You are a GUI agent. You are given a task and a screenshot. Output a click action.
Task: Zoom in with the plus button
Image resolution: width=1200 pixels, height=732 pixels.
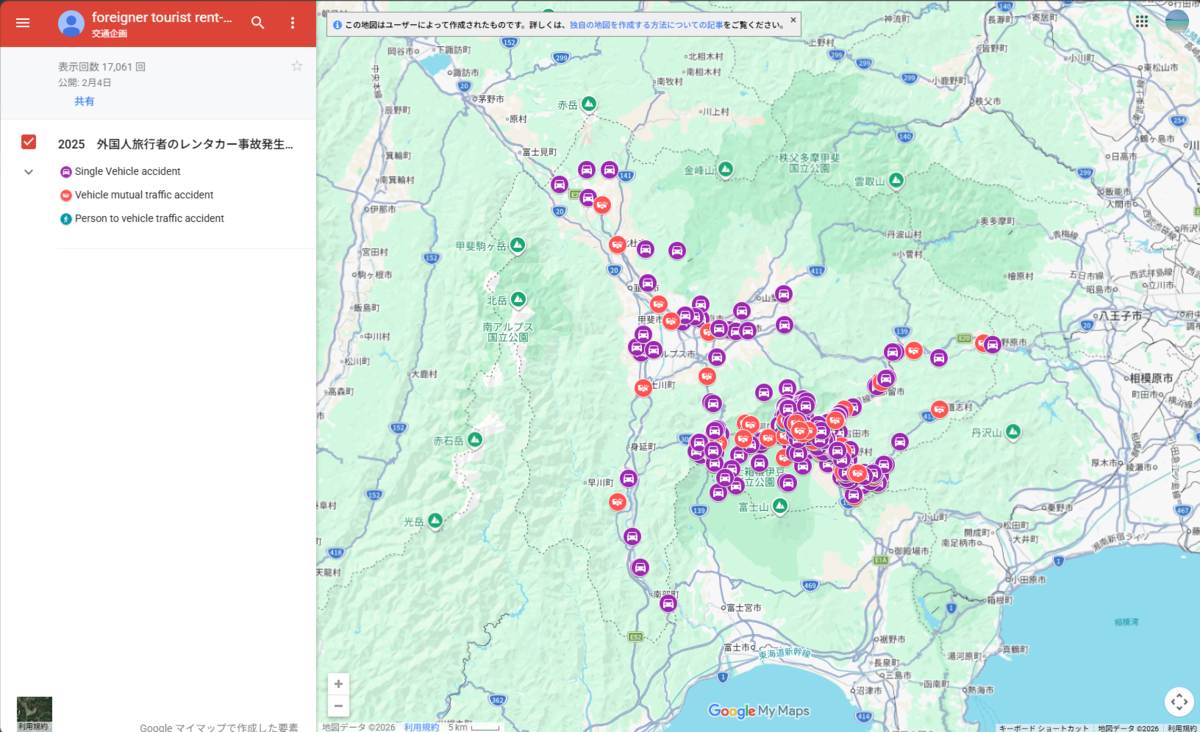(339, 684)
